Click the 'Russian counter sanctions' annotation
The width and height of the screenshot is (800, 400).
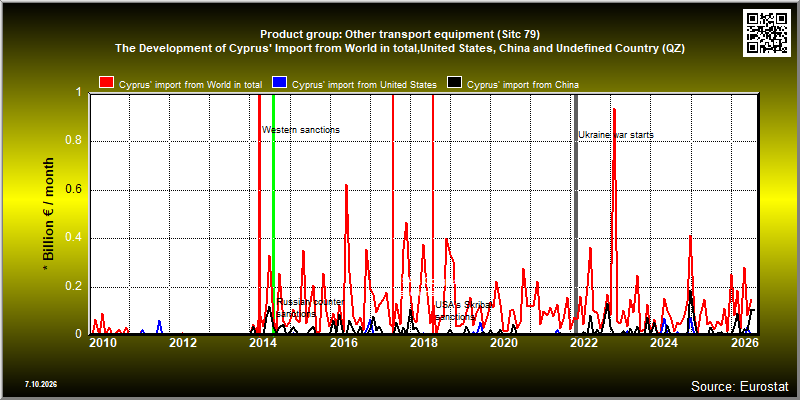tap(310, 308)
